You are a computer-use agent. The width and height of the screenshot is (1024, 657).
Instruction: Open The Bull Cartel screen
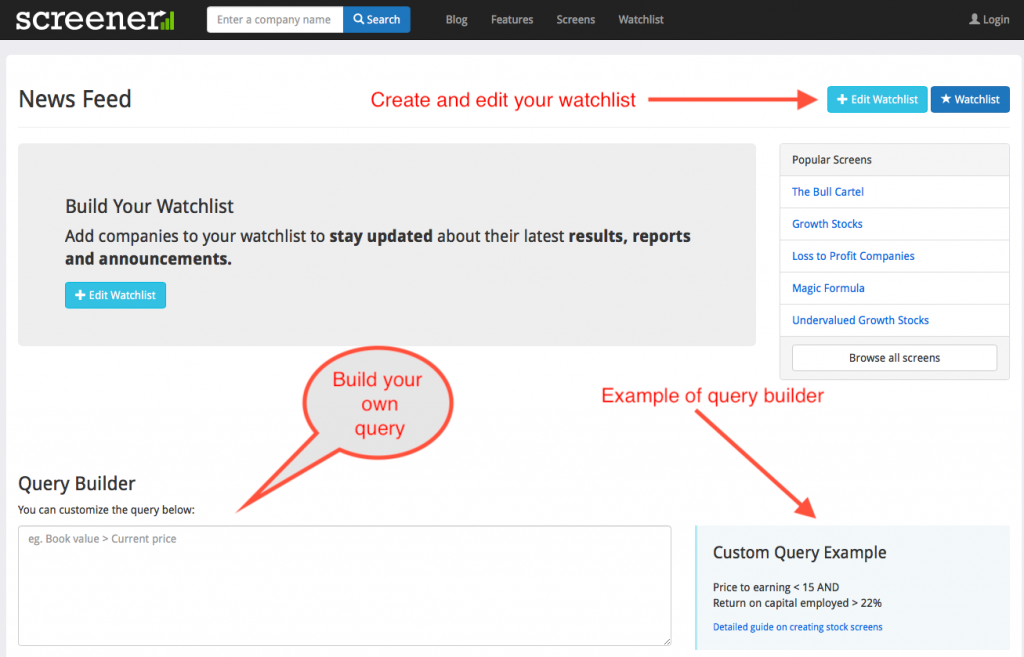click(x=828, y=192)
